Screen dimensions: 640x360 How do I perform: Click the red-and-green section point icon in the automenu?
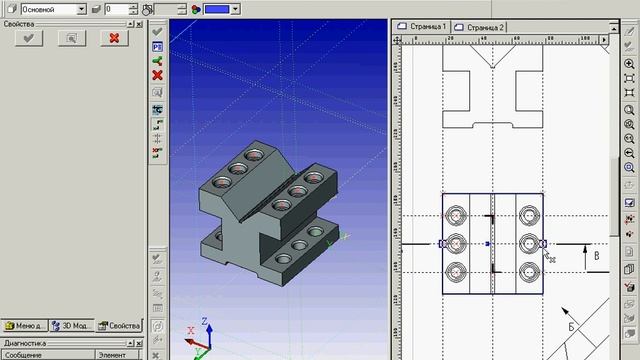pos(157,153)
